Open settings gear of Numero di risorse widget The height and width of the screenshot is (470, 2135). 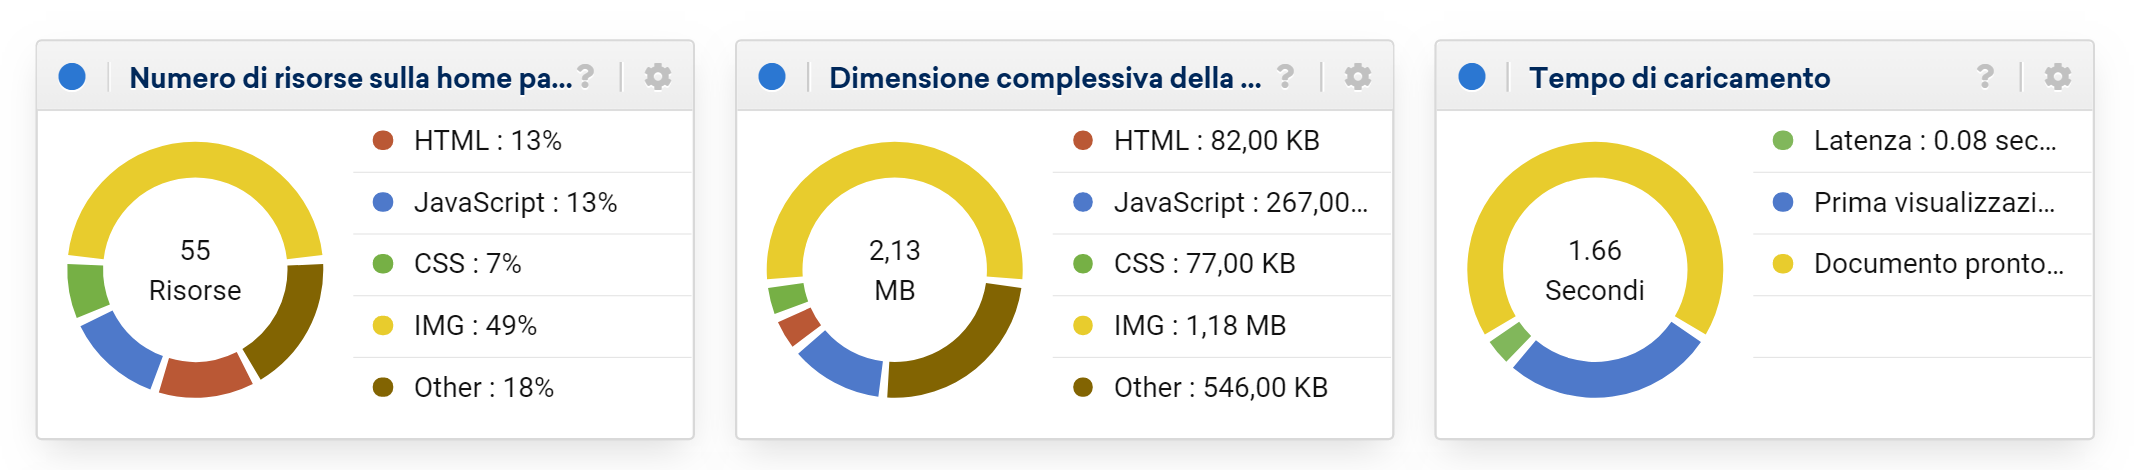click(x=657, y=76)
